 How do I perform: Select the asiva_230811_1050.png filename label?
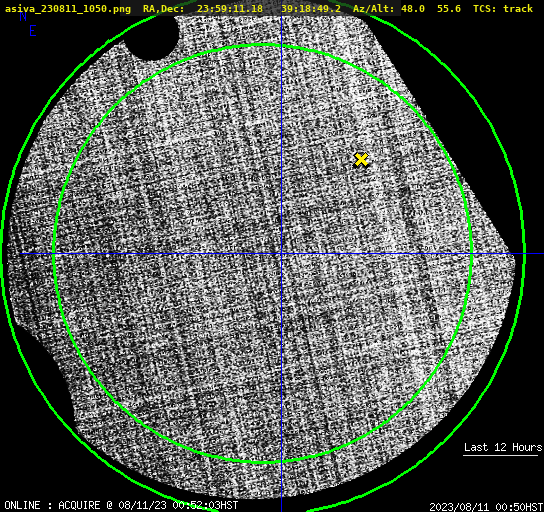[68, 8]
